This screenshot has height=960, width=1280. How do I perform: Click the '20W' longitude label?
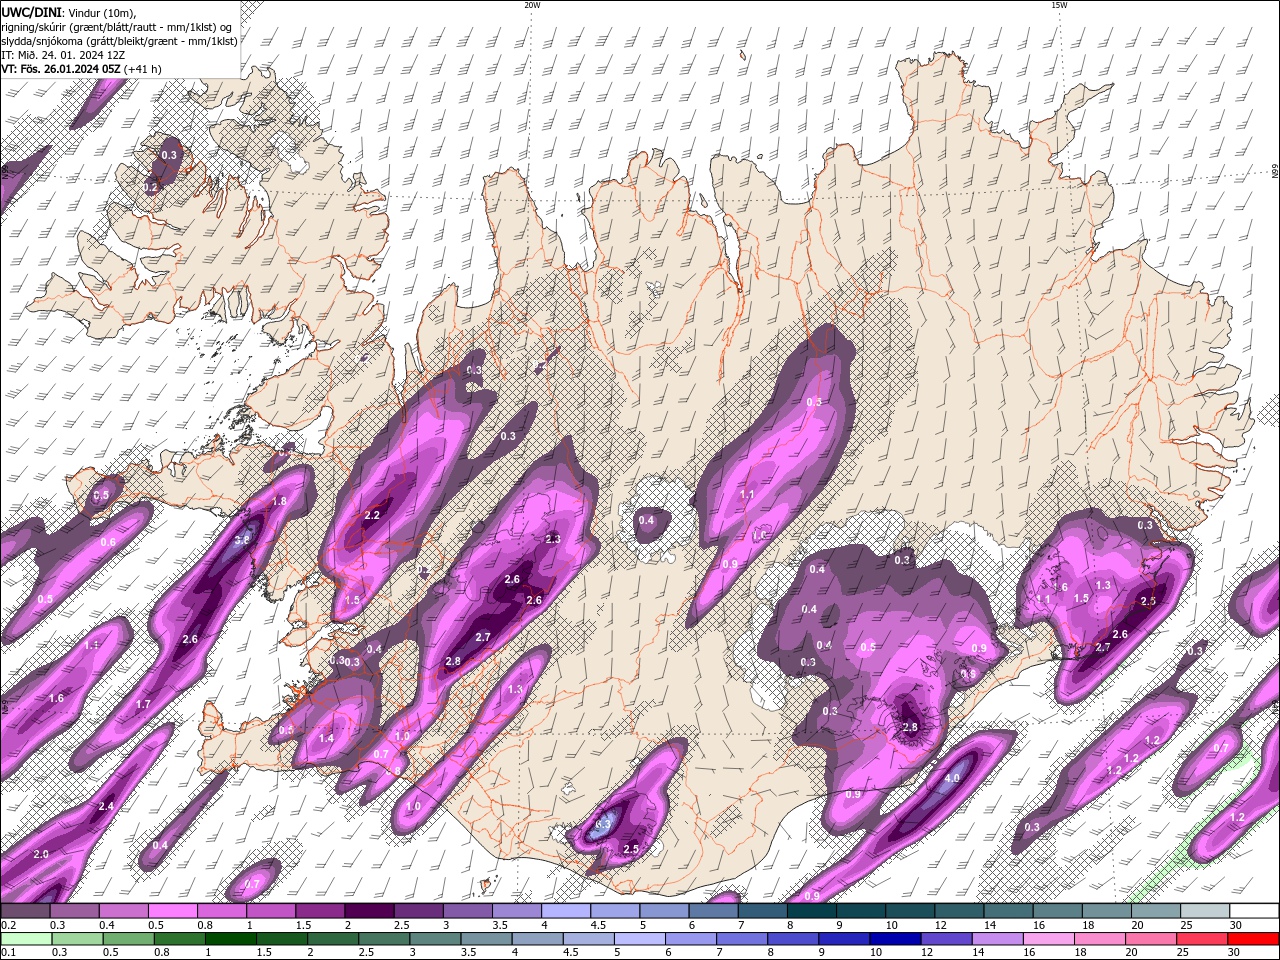[532, 5]
